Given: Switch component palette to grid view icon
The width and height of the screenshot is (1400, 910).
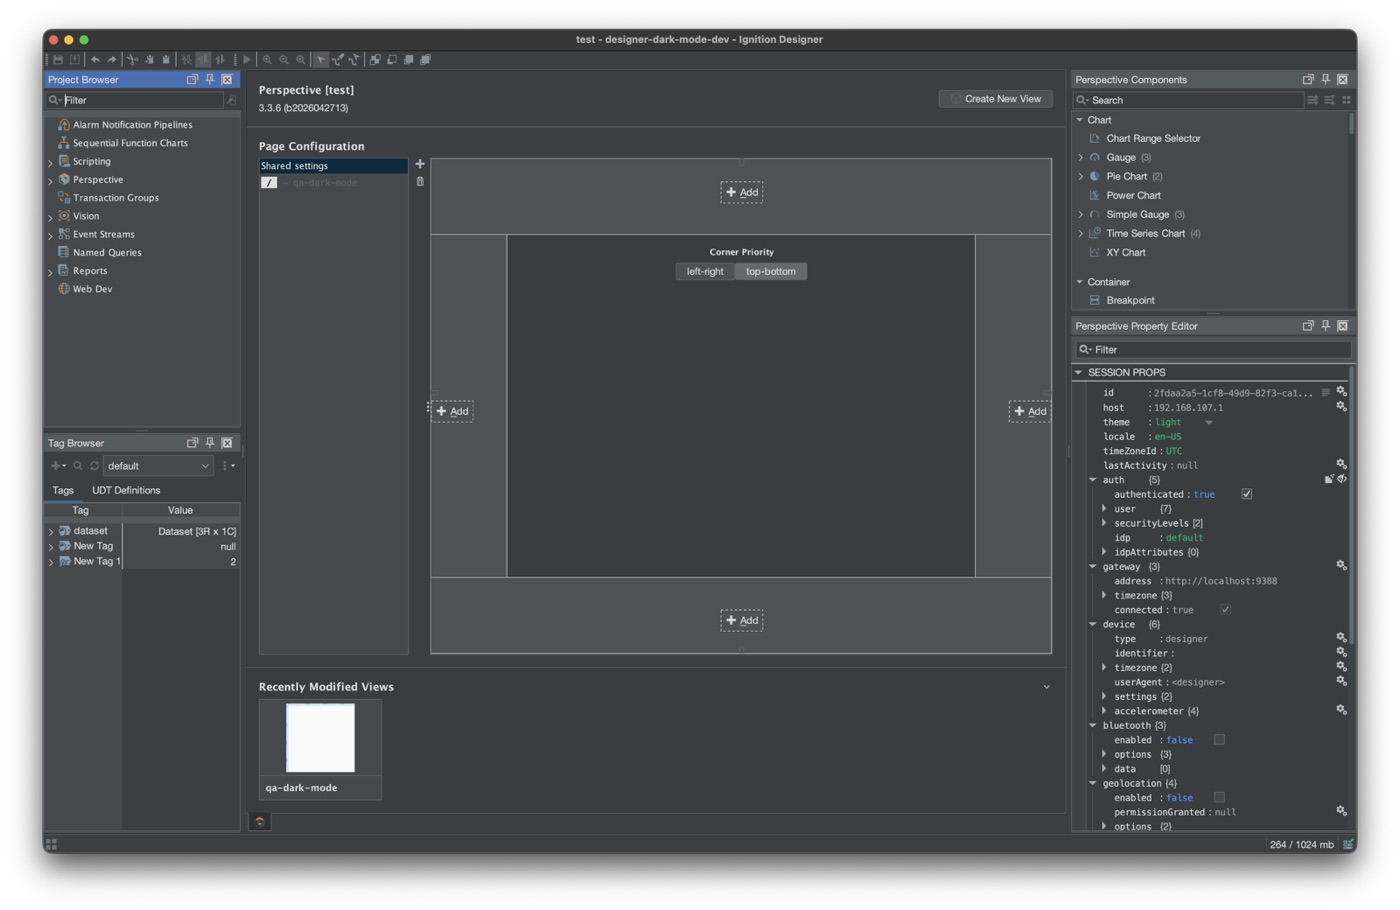Looking at the screenshot, I should [1346, 100].
